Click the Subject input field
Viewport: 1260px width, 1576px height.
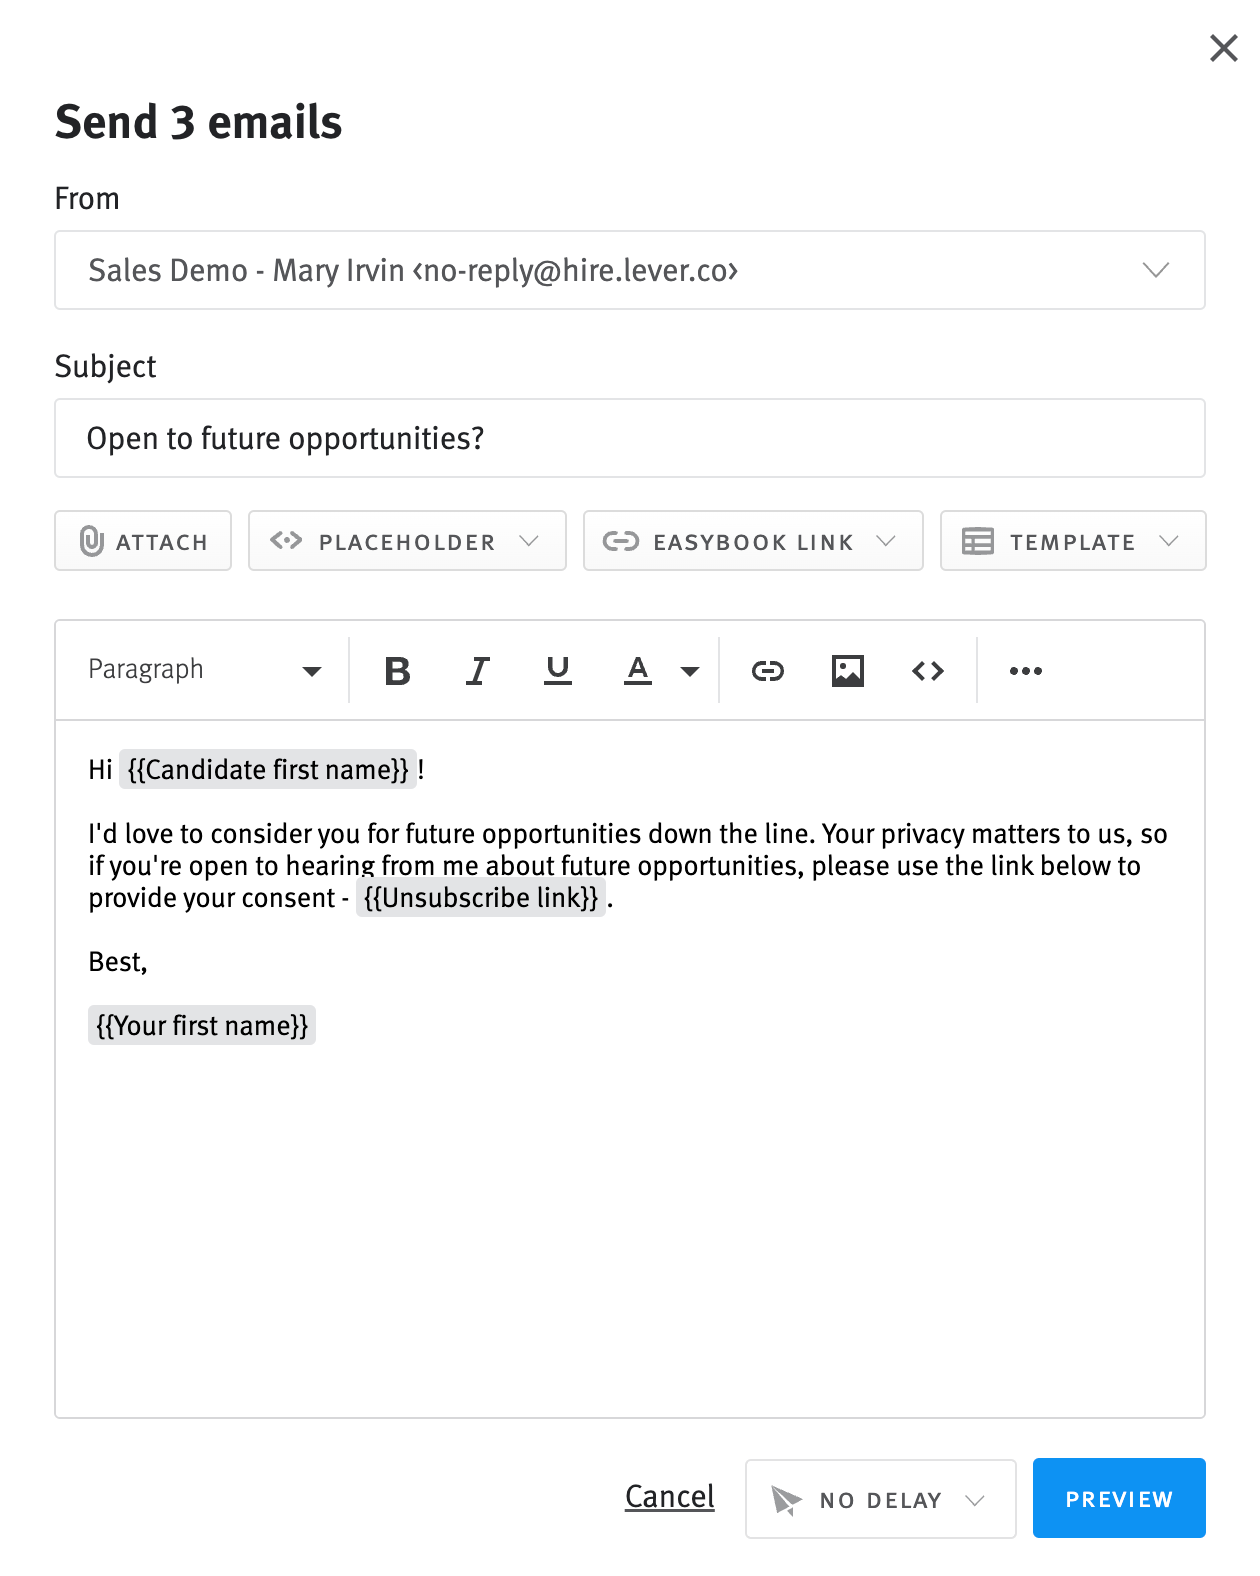[630, 438]
